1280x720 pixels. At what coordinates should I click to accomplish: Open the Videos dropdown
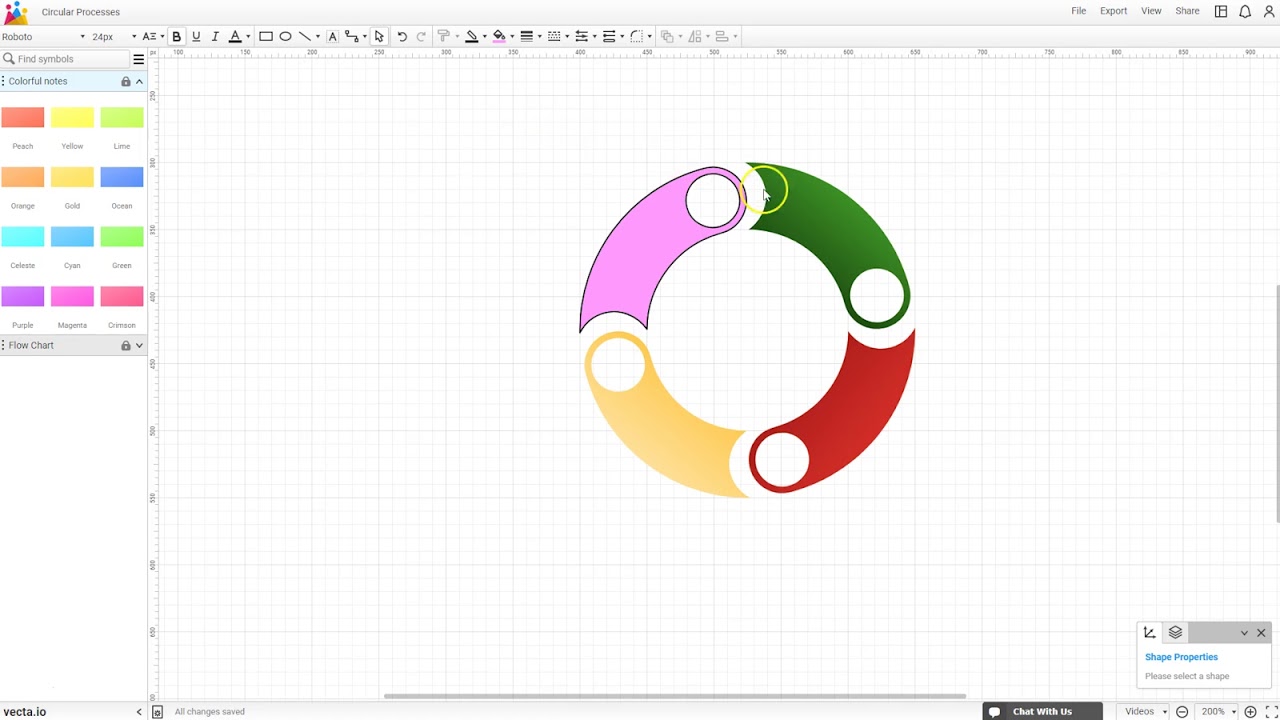click(1146, 712)
